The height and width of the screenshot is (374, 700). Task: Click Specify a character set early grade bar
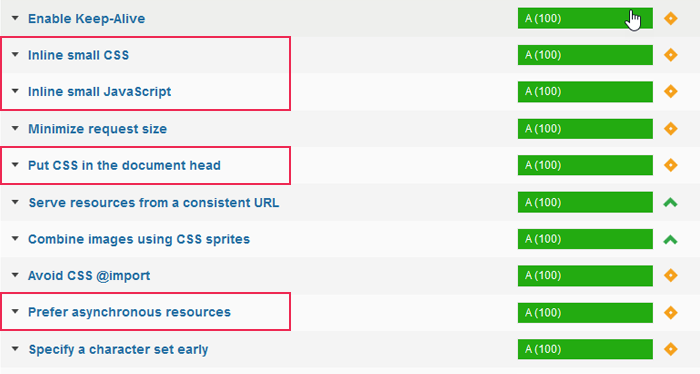coord(585,349)
